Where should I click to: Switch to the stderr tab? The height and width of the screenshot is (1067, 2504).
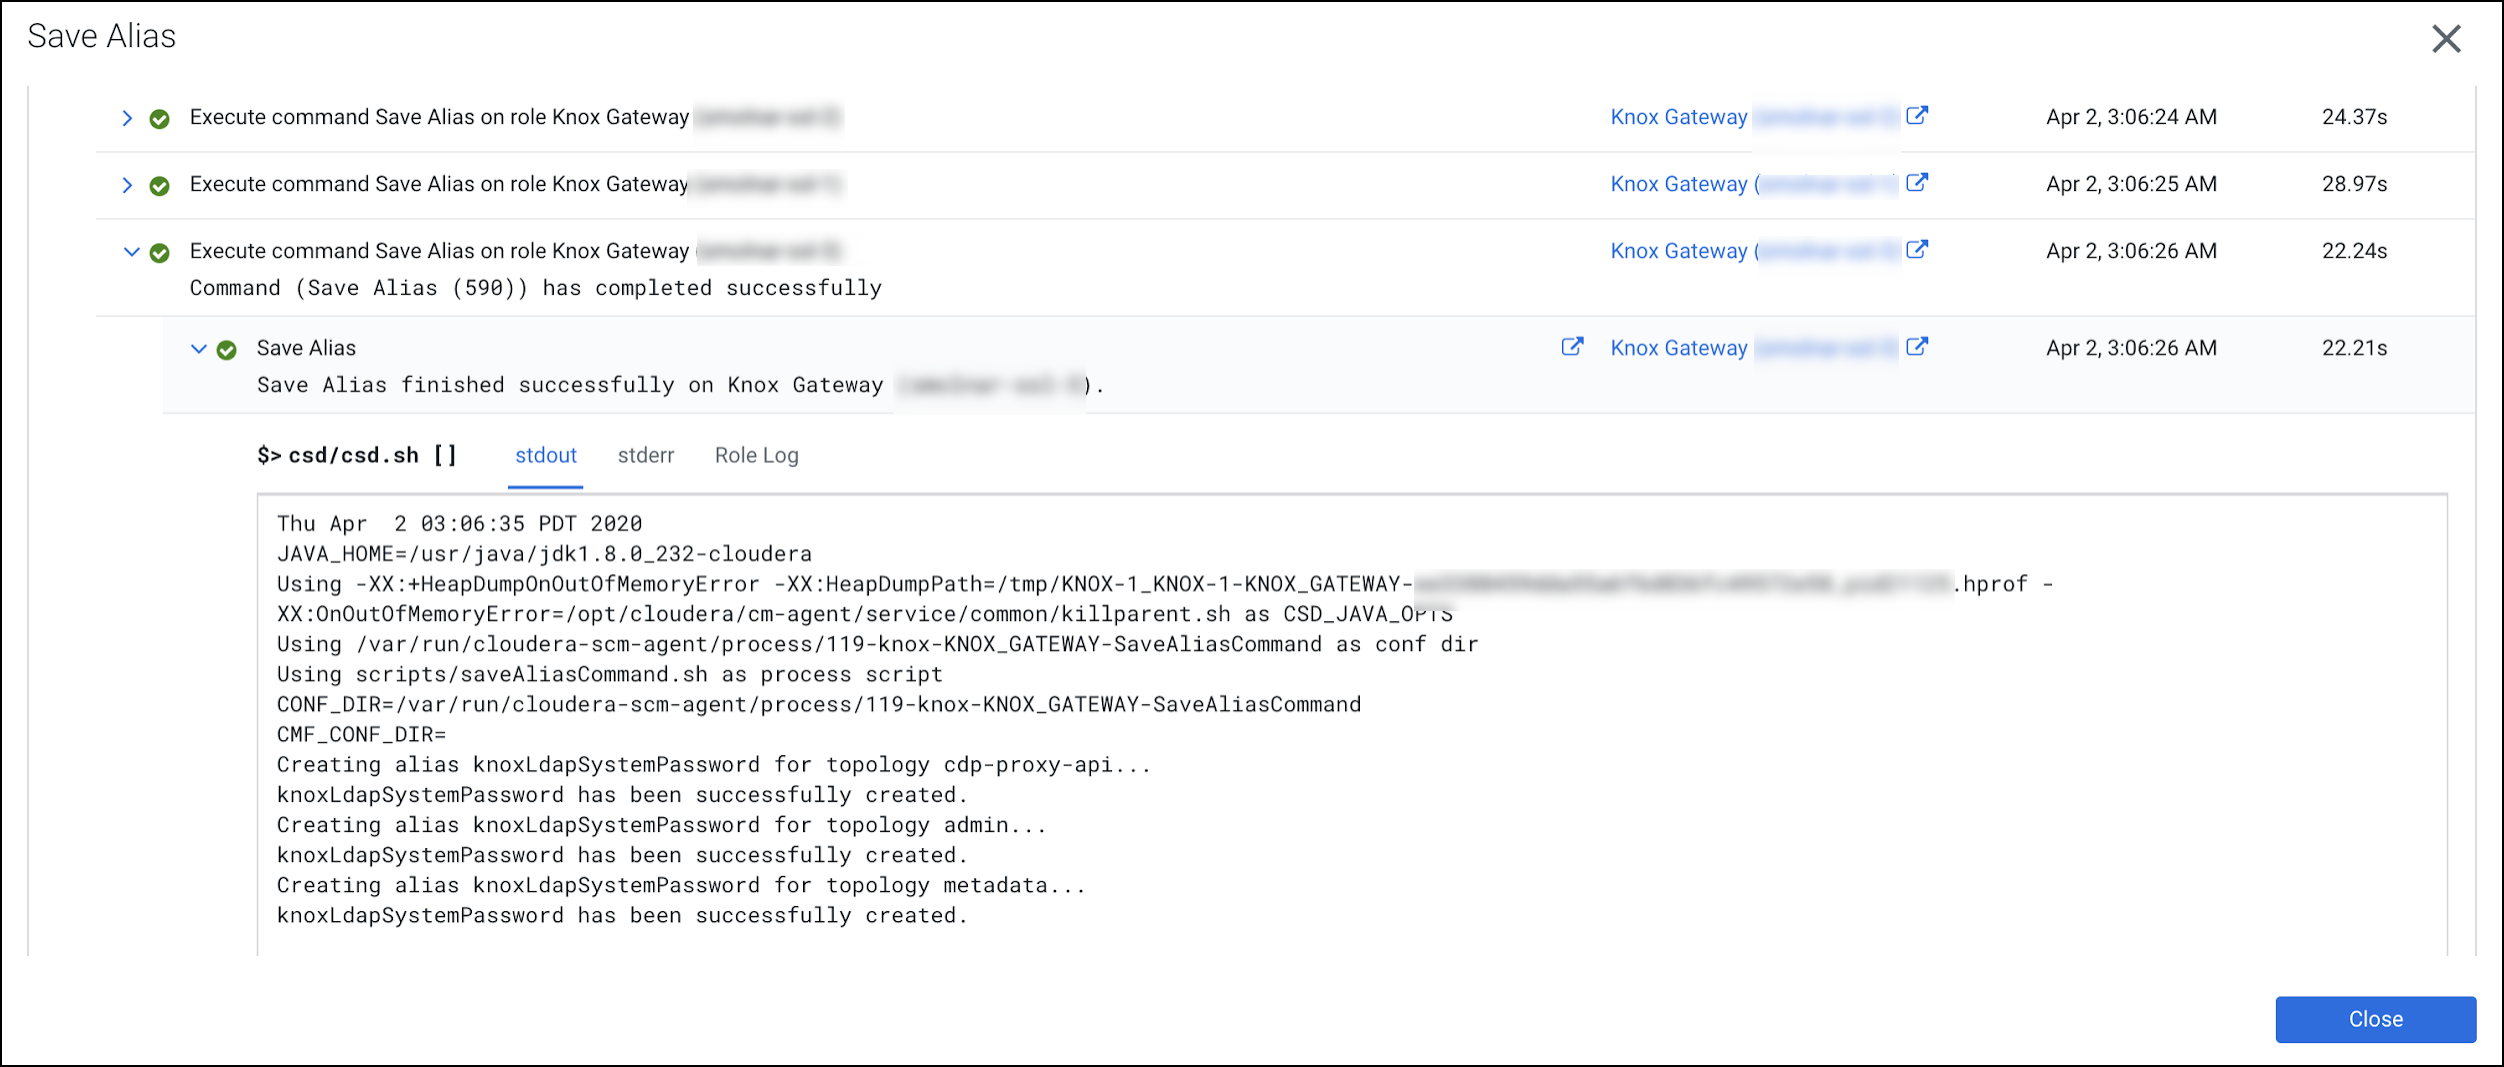(x=646, y=456)
